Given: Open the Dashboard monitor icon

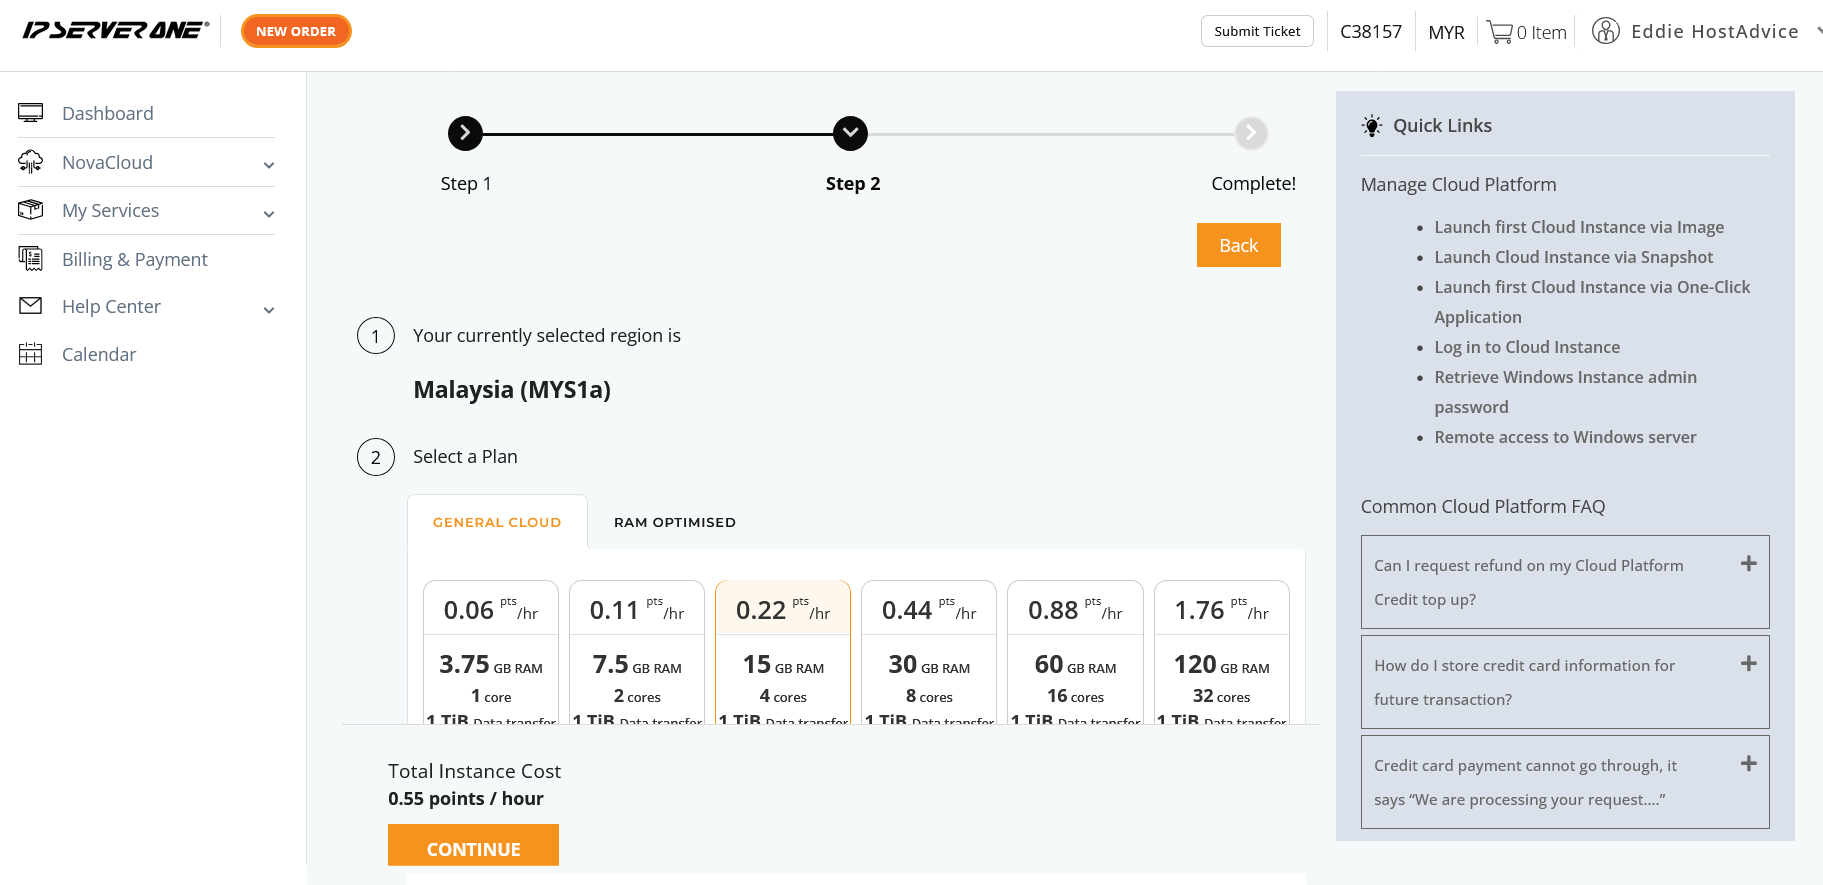Looking at the screenshot, I should [31, 113].
